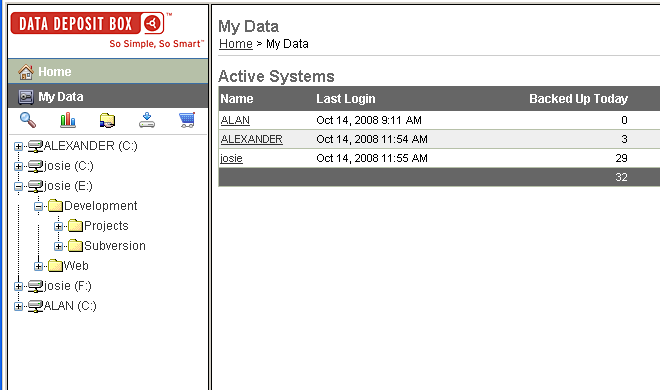Click the Data Deposit Box logo
This screenshot has width=662, height=390.
(x=87, y=23)
